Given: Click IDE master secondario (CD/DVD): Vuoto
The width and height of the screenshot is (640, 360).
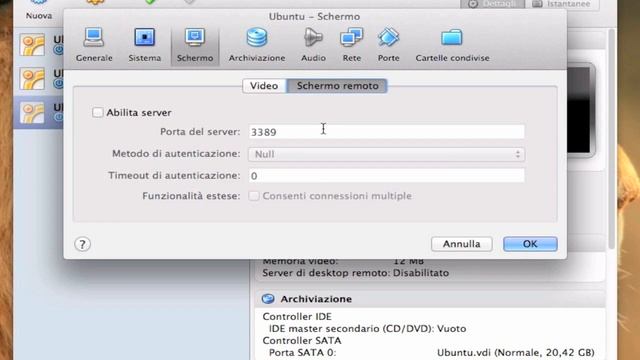Looking at the screenshot, I should (x=367, y=329).
